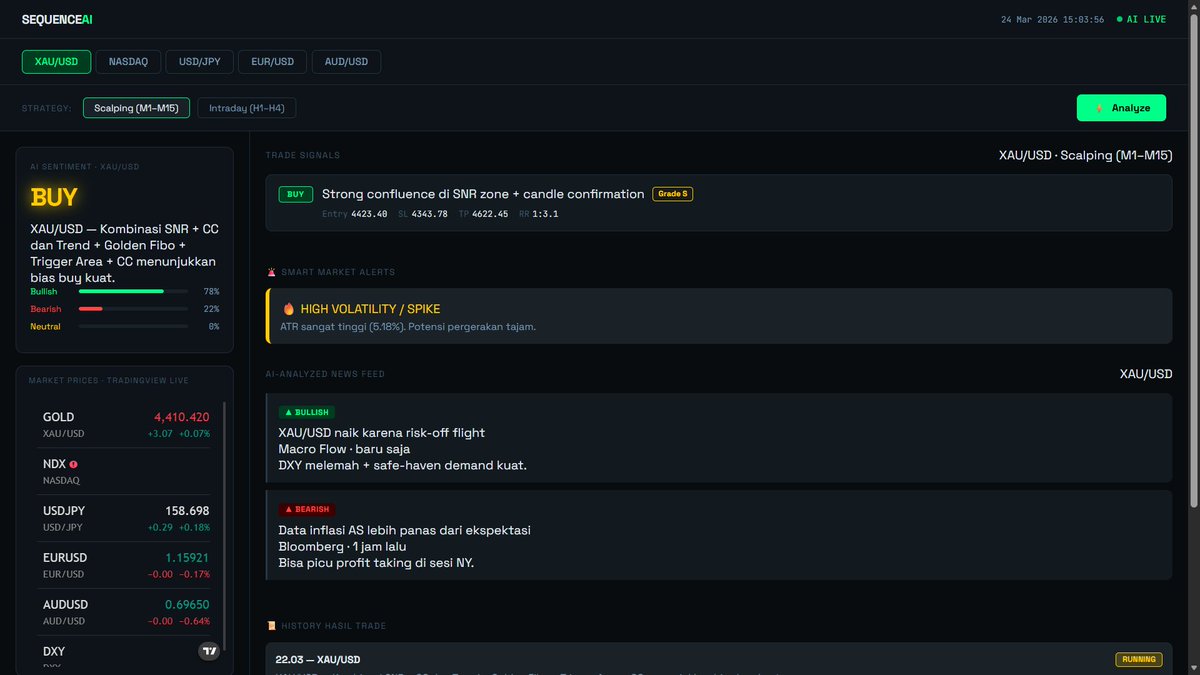
Task: Click the Grade S badge
Action: point(673,194)
